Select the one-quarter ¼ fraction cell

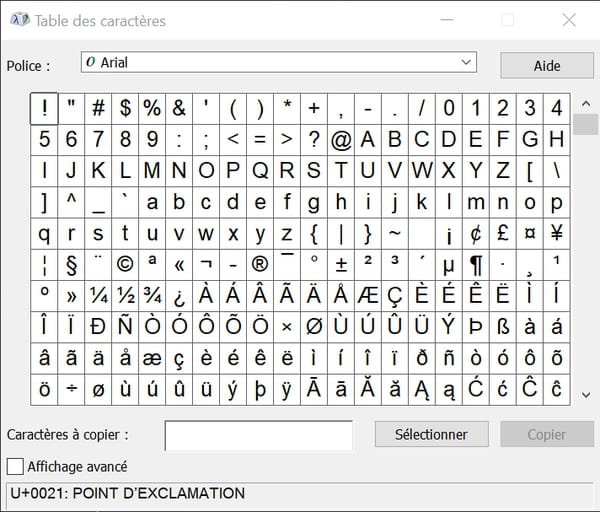[98, 296]
